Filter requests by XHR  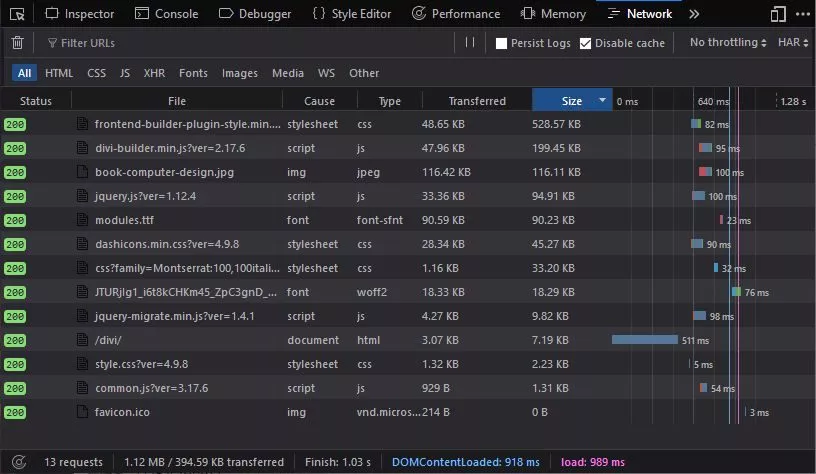point(154,73)
